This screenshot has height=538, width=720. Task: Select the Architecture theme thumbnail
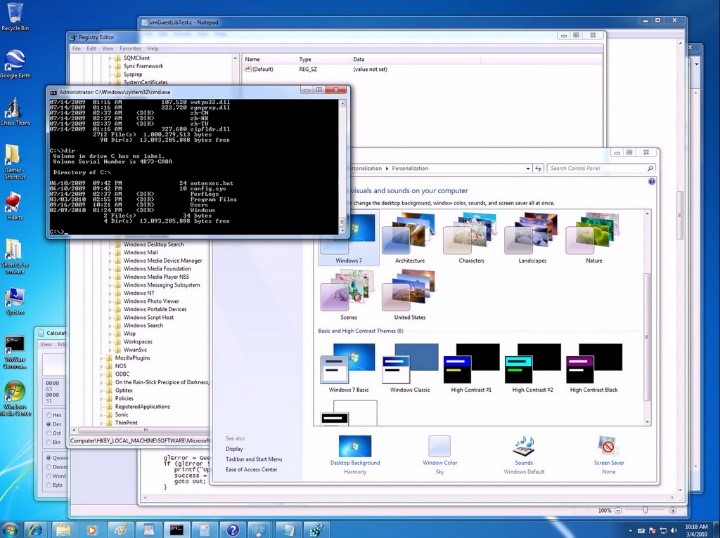(x=410, y=238)
